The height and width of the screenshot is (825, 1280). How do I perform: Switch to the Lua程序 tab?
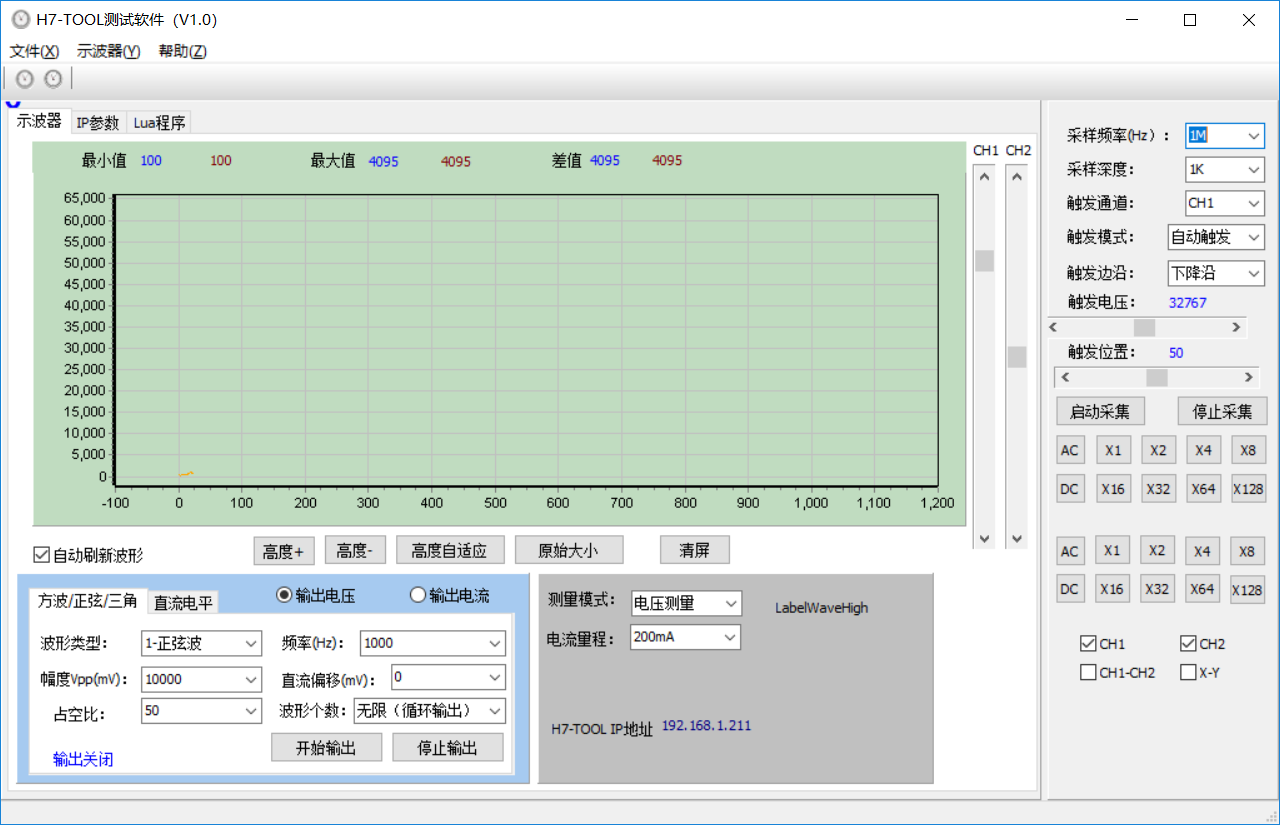coord(159,123)
